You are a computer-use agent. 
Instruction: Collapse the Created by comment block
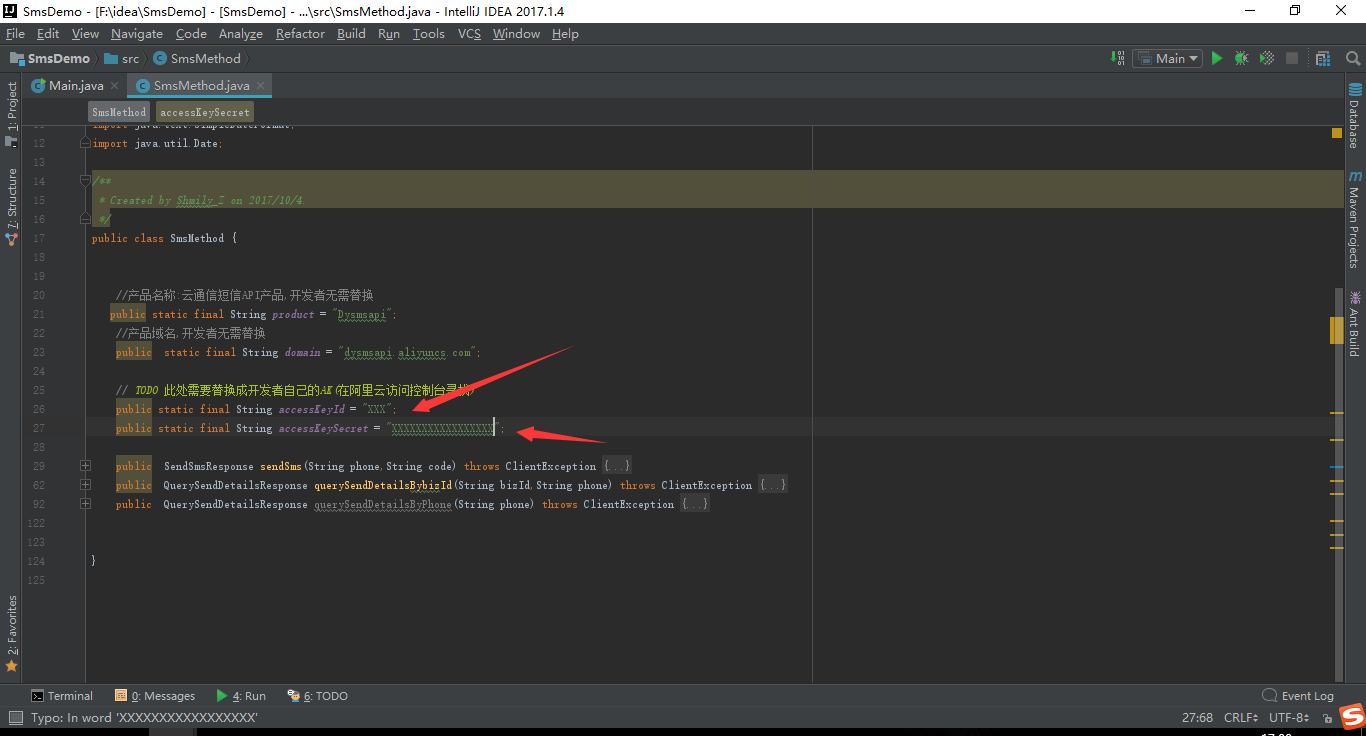point(85,181)
